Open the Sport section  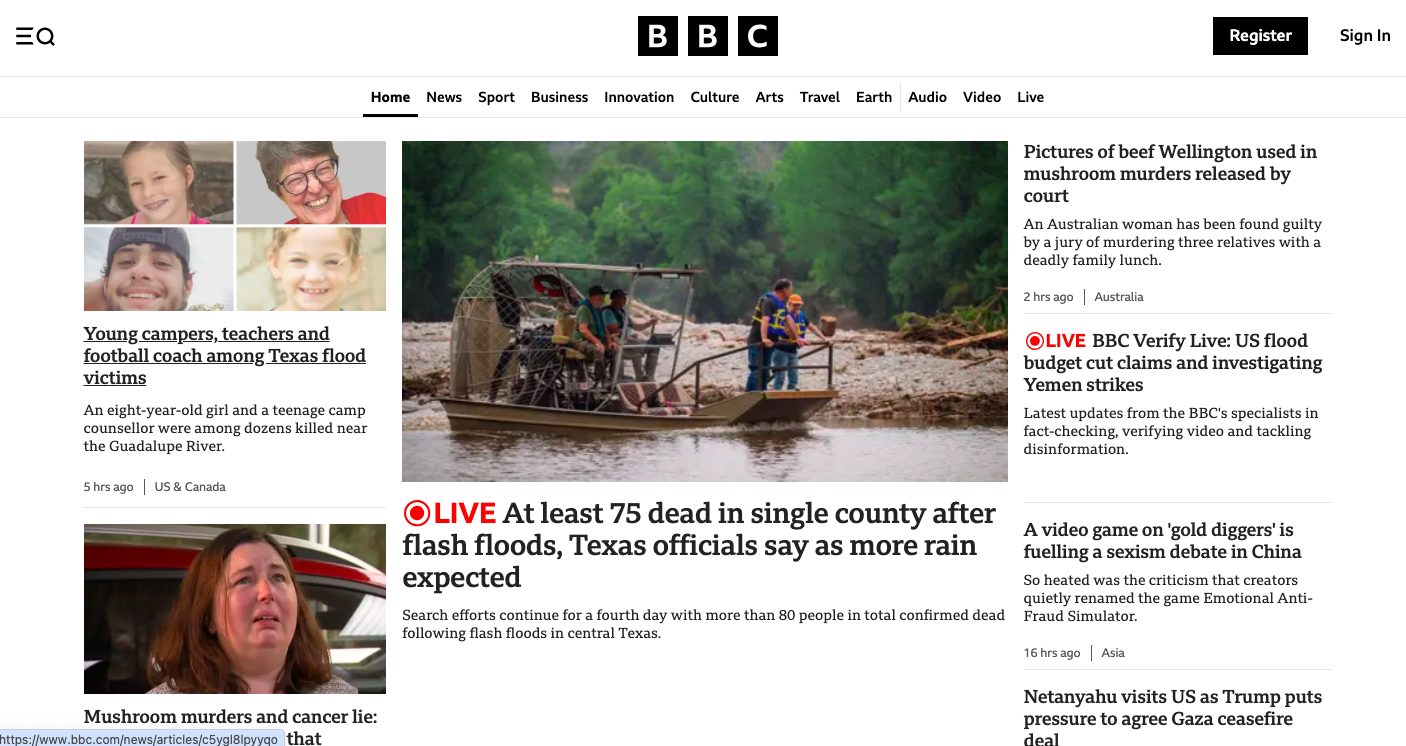(x=496, y=97)
